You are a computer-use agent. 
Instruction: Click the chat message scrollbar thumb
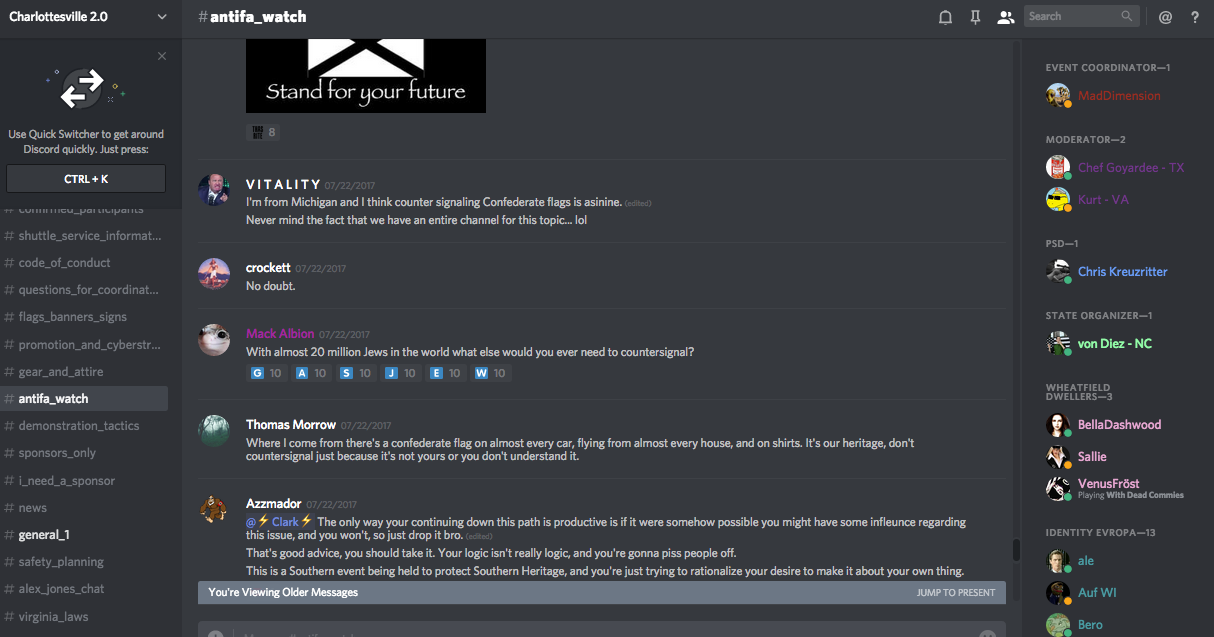pyautogui.click(x=1017, y=550)
